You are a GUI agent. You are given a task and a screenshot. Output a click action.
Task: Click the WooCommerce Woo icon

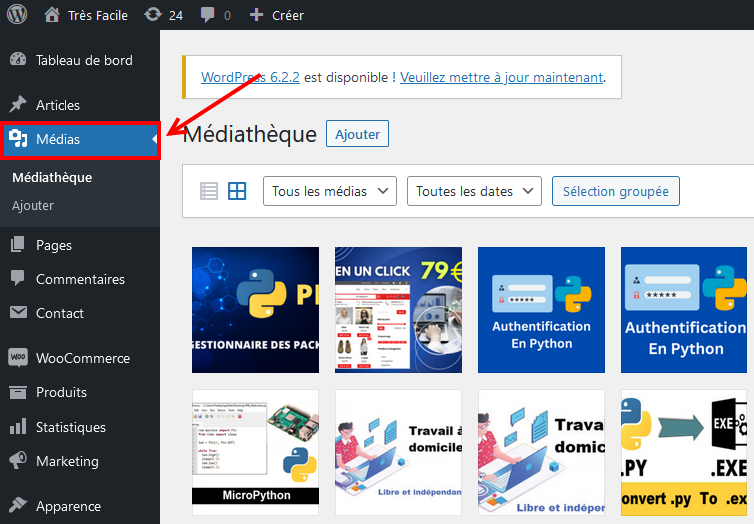pyautogui.click(x=18, y=358)
